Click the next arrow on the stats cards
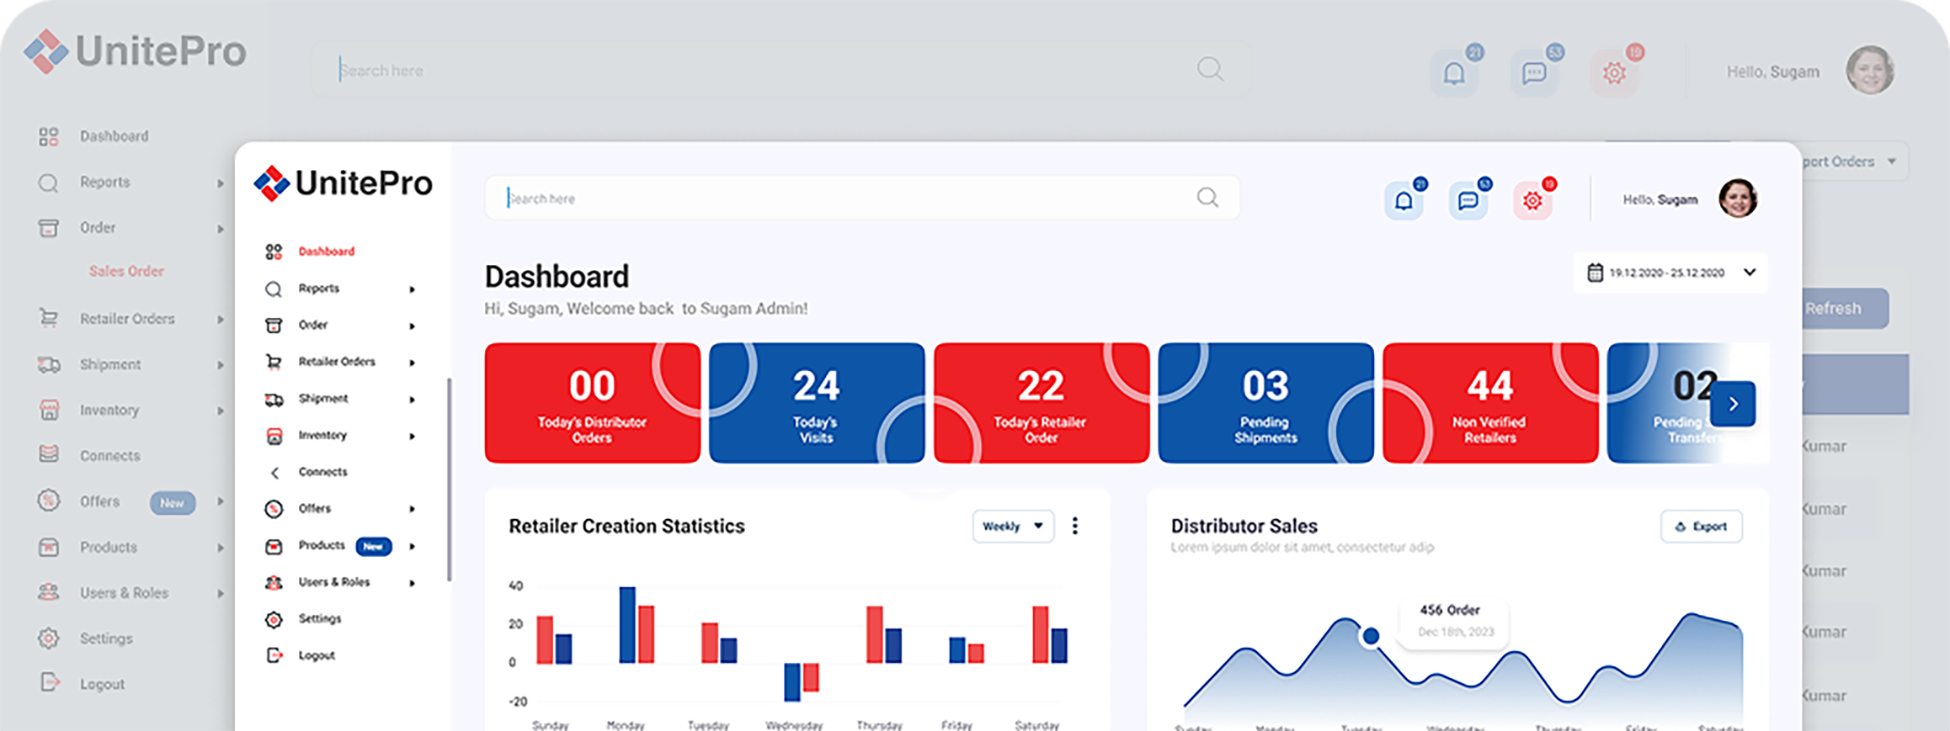1950x731 pixels. 1733,404
